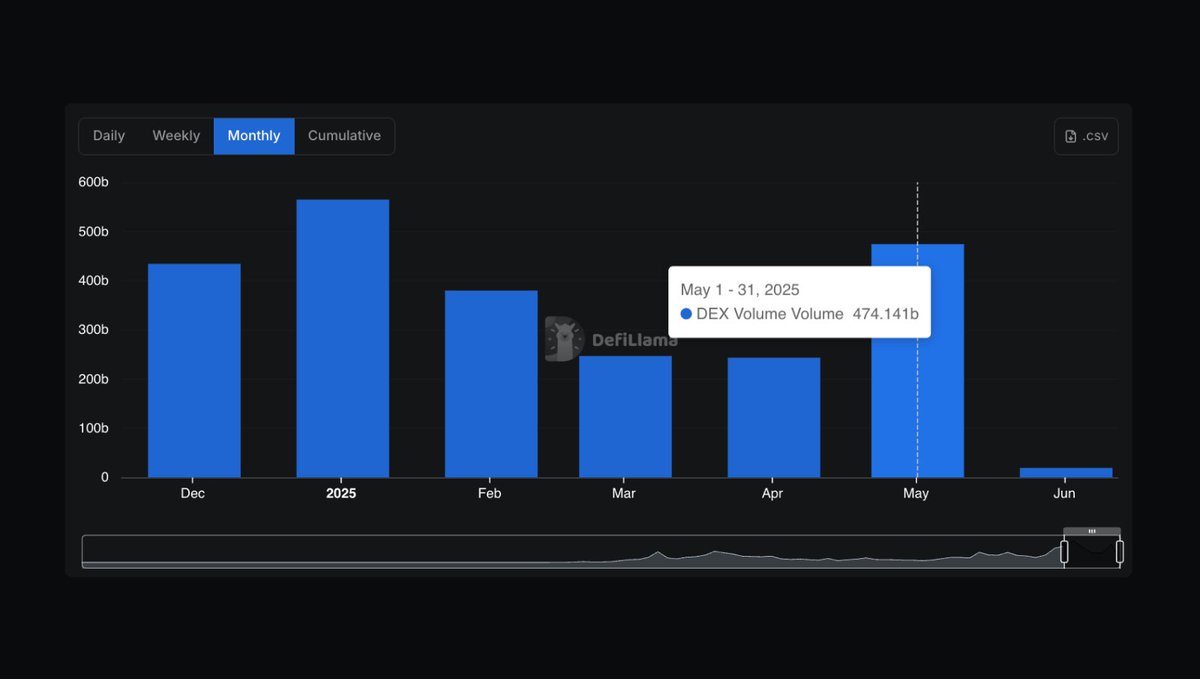This screenshot has width=1200, height=679.
Task: Click the March volume bar
Action: [x=625, y=417]
